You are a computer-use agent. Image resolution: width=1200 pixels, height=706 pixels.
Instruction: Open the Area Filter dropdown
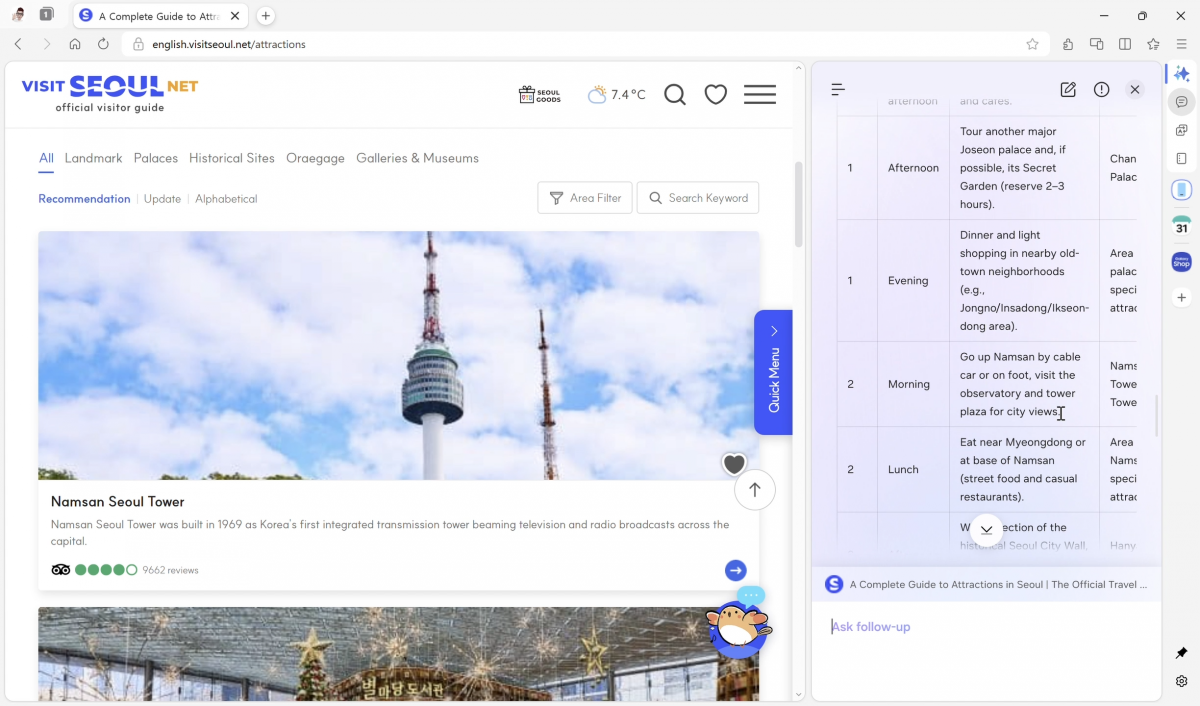pyautogui.click(x=585, y=198)
